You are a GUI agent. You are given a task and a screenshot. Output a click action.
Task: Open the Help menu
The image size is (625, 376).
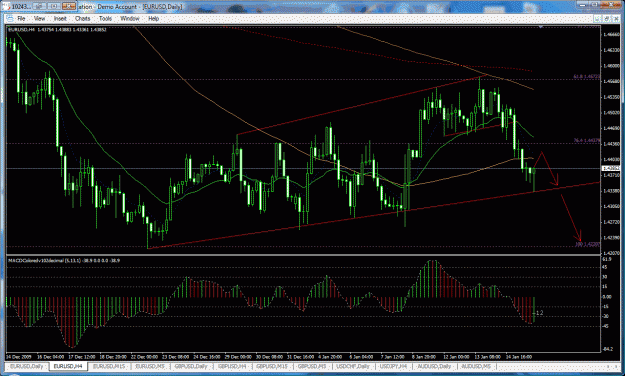(x=153, y=18)
